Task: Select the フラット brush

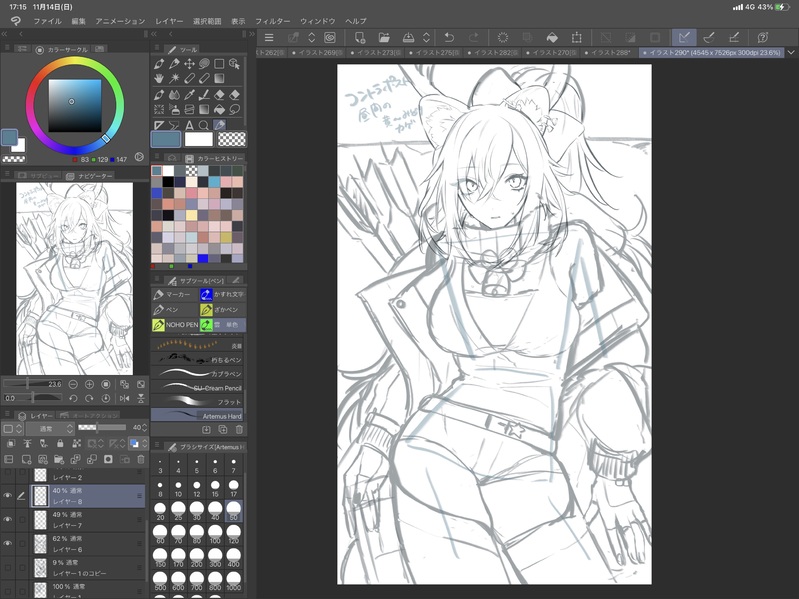Action: pos(197,402)
